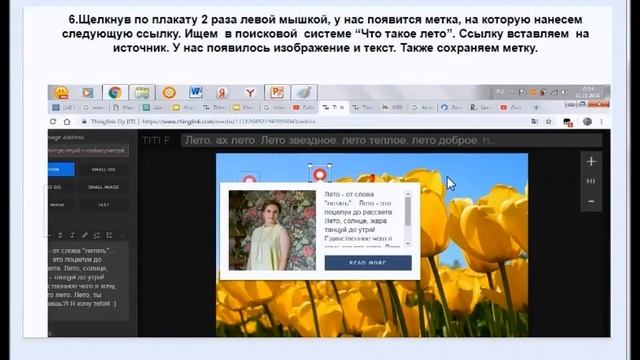The width and height of the screenshot is (640, 360).
Task: Launch the red Yandex 'Я' taskbar icon
Action: [222, 93]
